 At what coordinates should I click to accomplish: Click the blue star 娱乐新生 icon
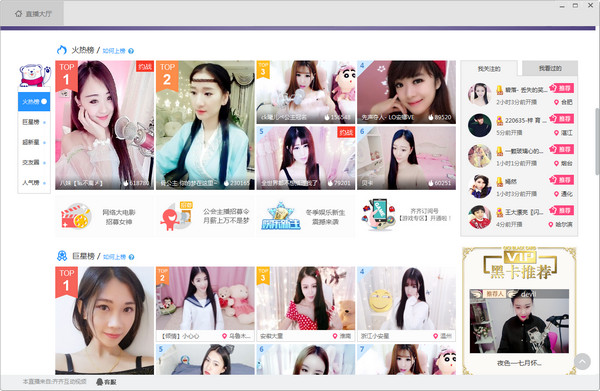(x=281, y=217)
